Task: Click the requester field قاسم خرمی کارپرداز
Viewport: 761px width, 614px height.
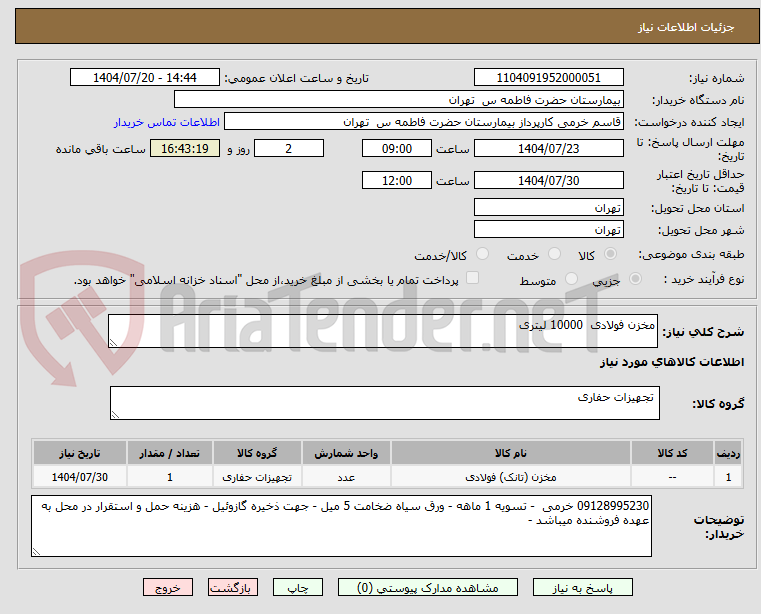Action: pos(424,121)
